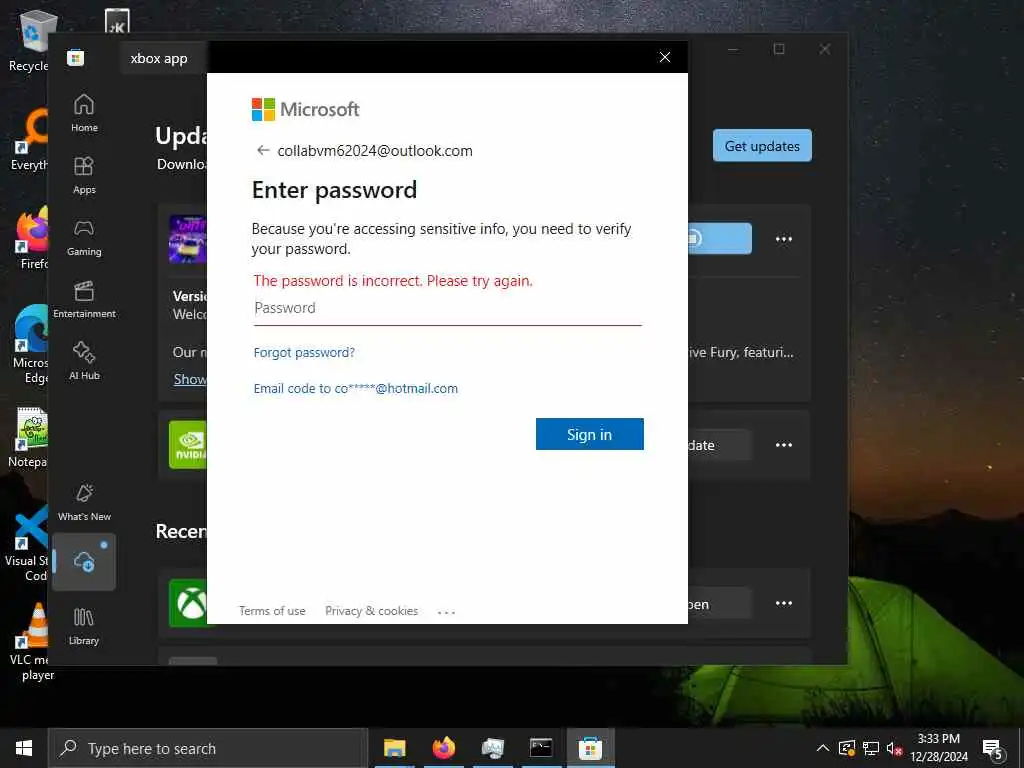Viewport: 1024px width, 768px height.
Task: Open Firefox from taskbar
Action: tap(443, 748)
